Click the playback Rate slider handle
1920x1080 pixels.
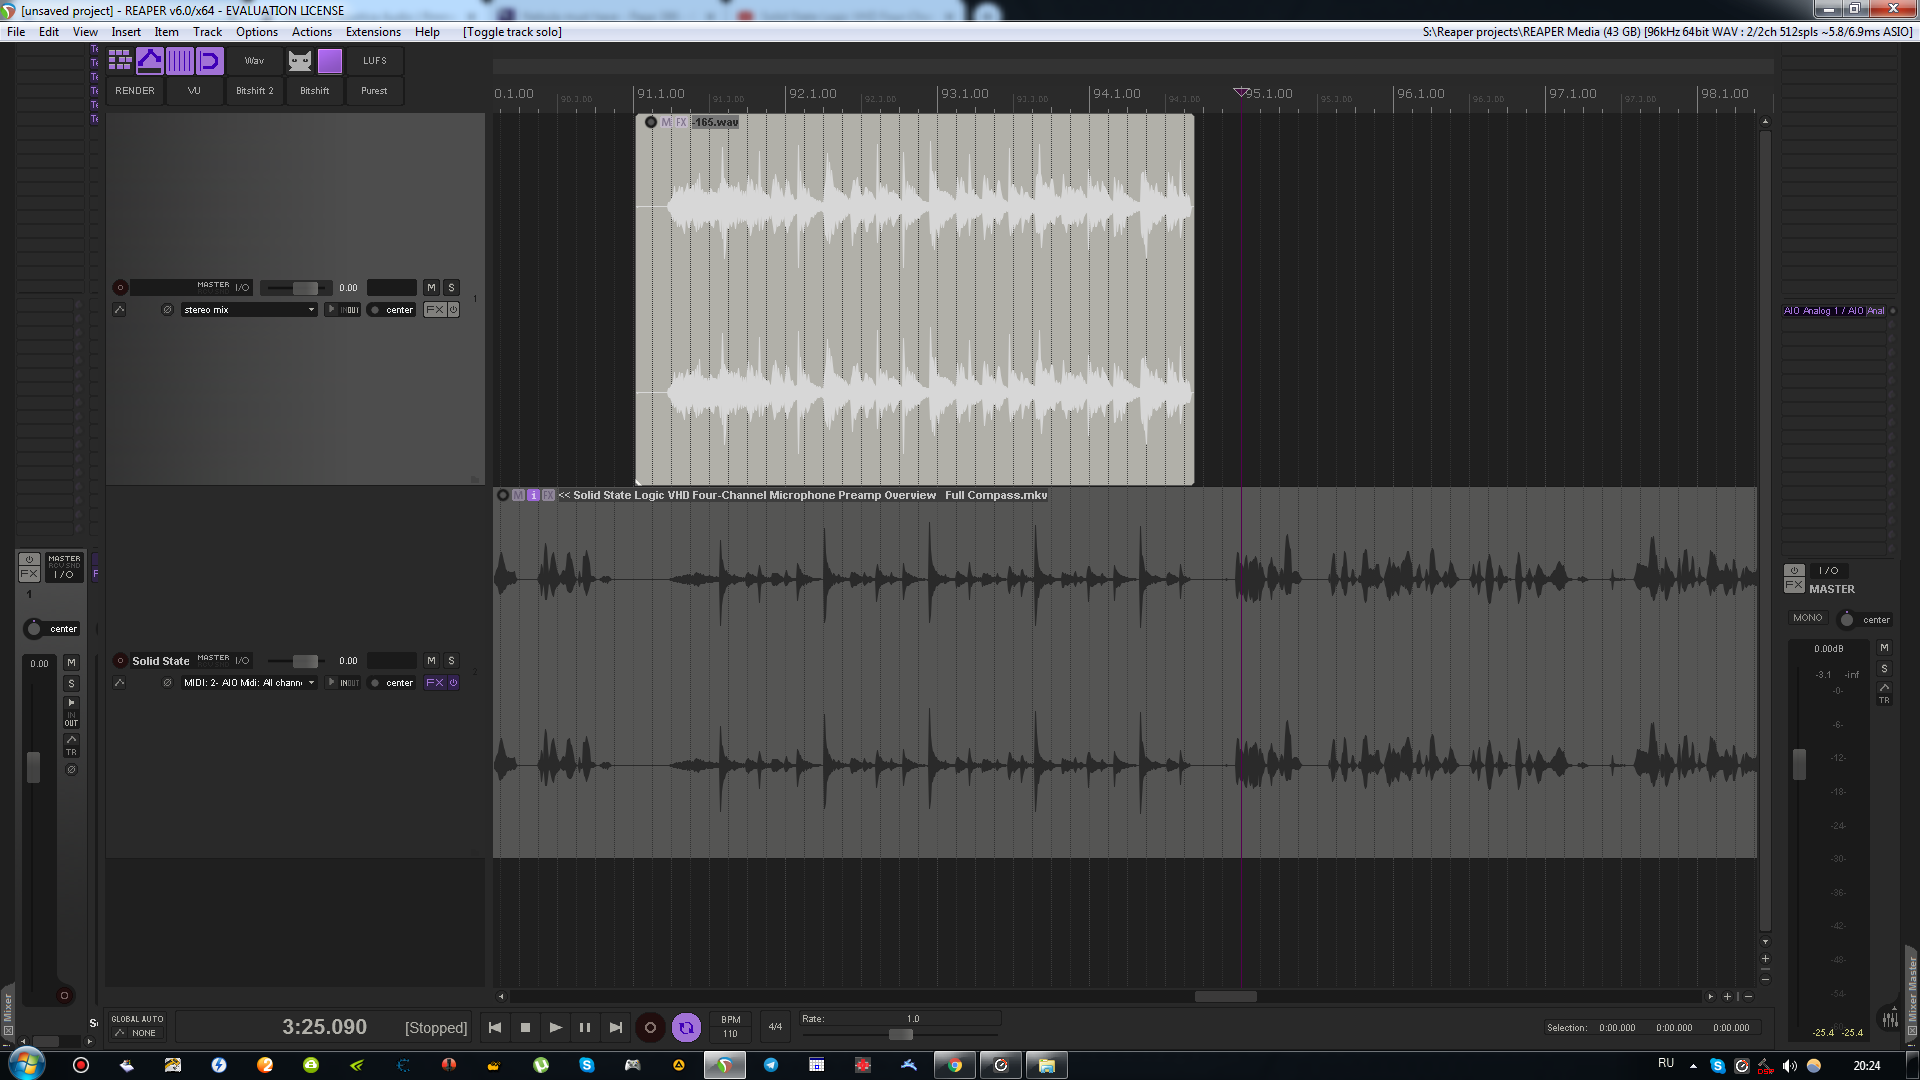[x=901, y=1035]
